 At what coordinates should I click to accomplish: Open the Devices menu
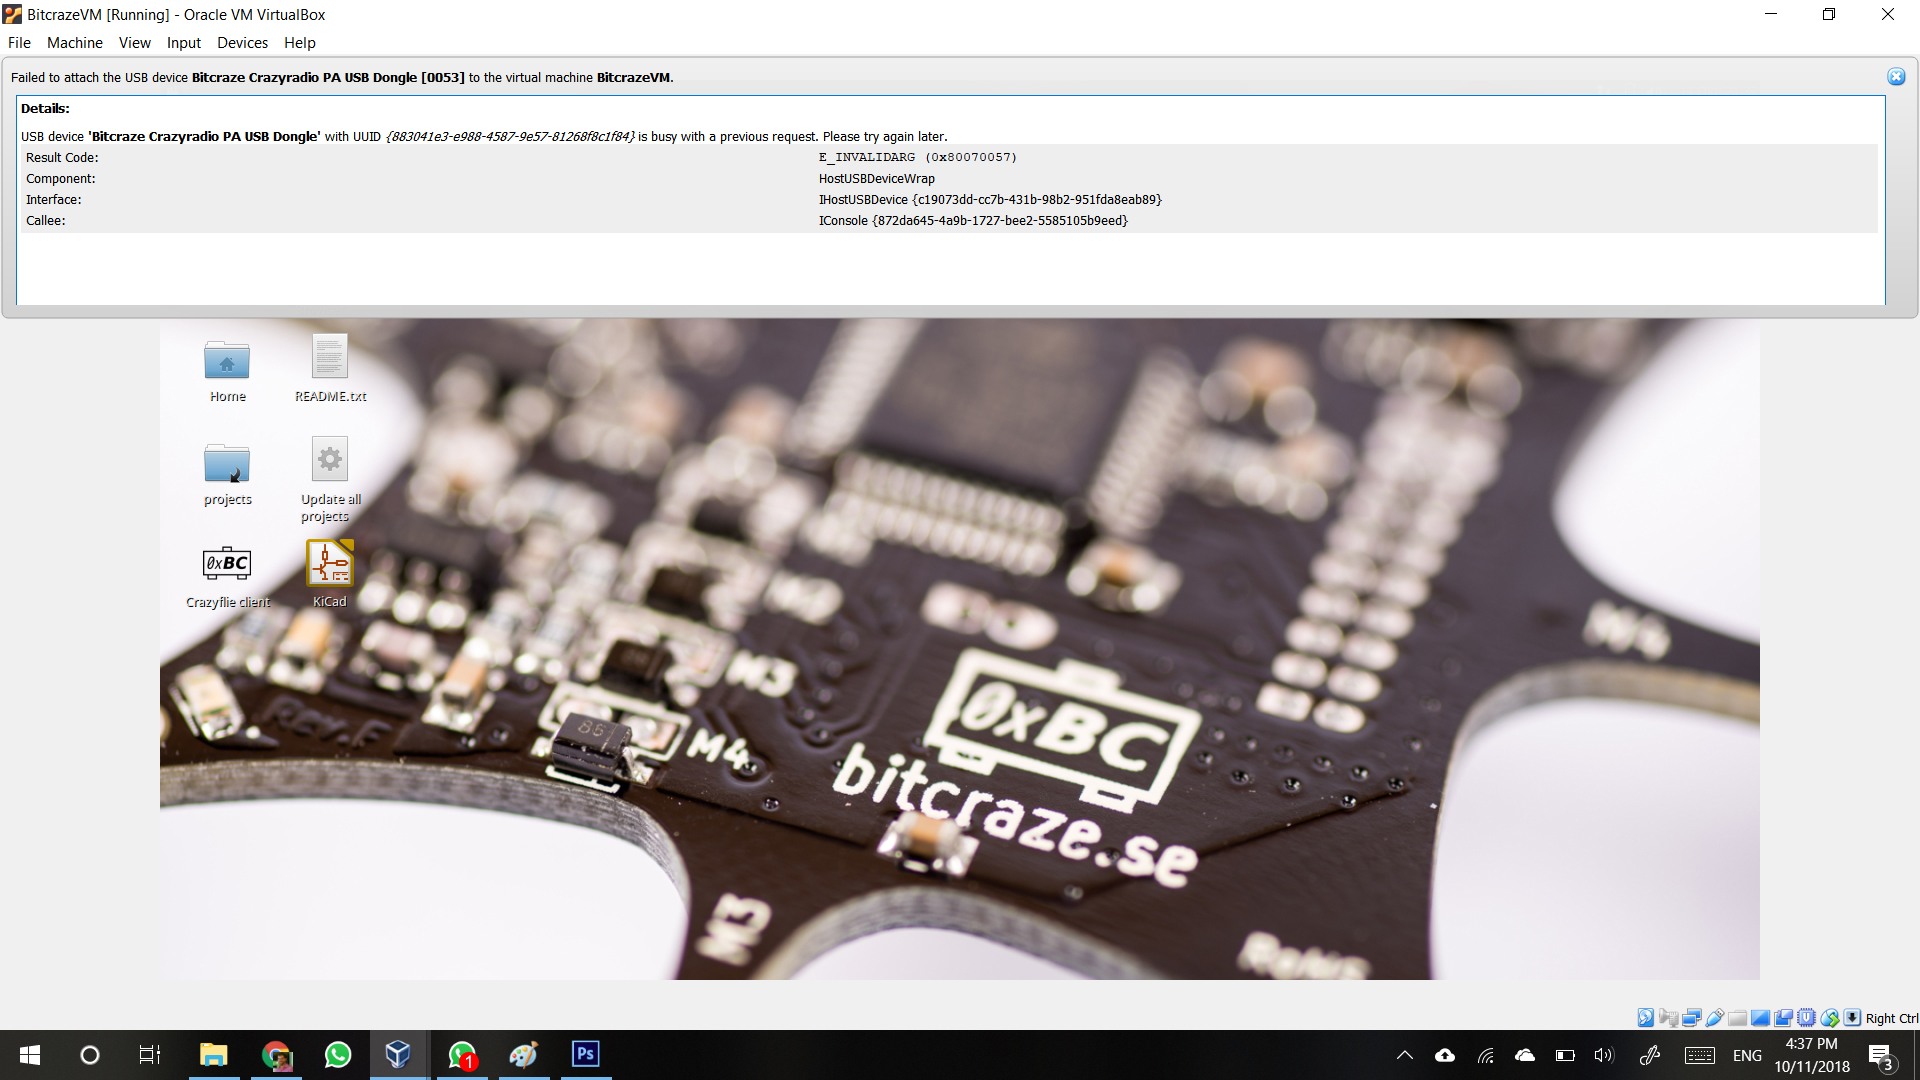click(242, 43)
